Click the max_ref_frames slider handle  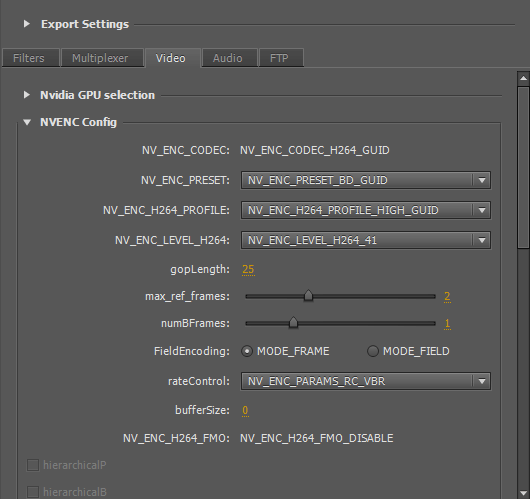pyautogui.click(x=308, y=295)
